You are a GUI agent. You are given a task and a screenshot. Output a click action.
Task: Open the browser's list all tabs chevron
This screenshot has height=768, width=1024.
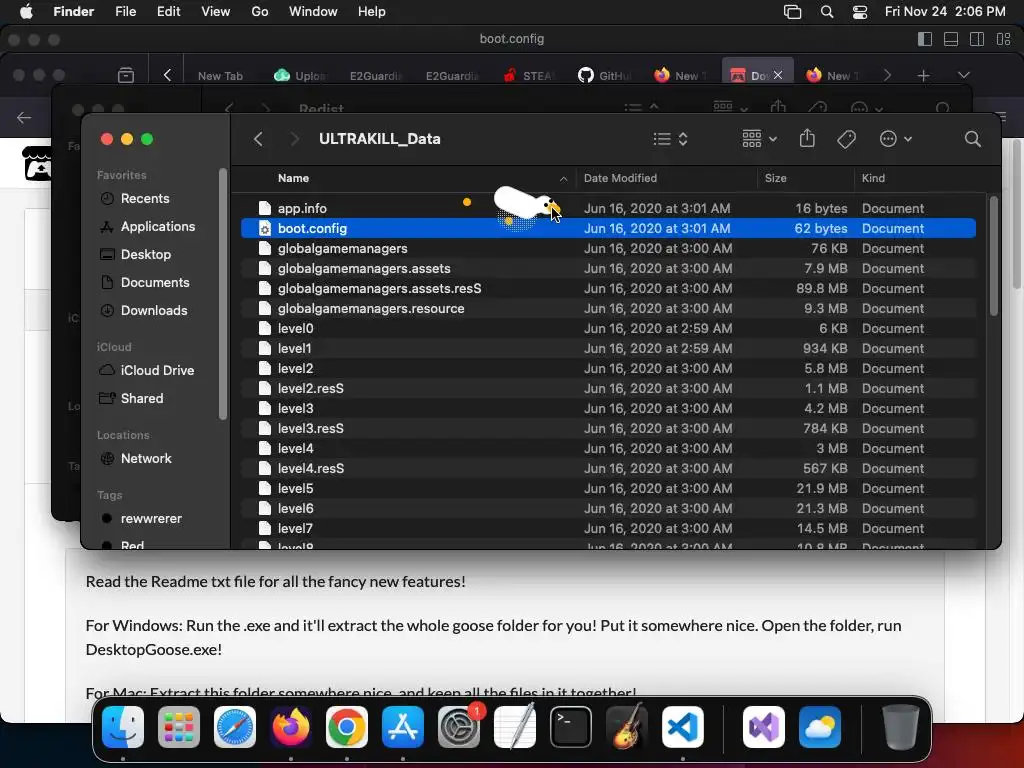pos(964,76)
